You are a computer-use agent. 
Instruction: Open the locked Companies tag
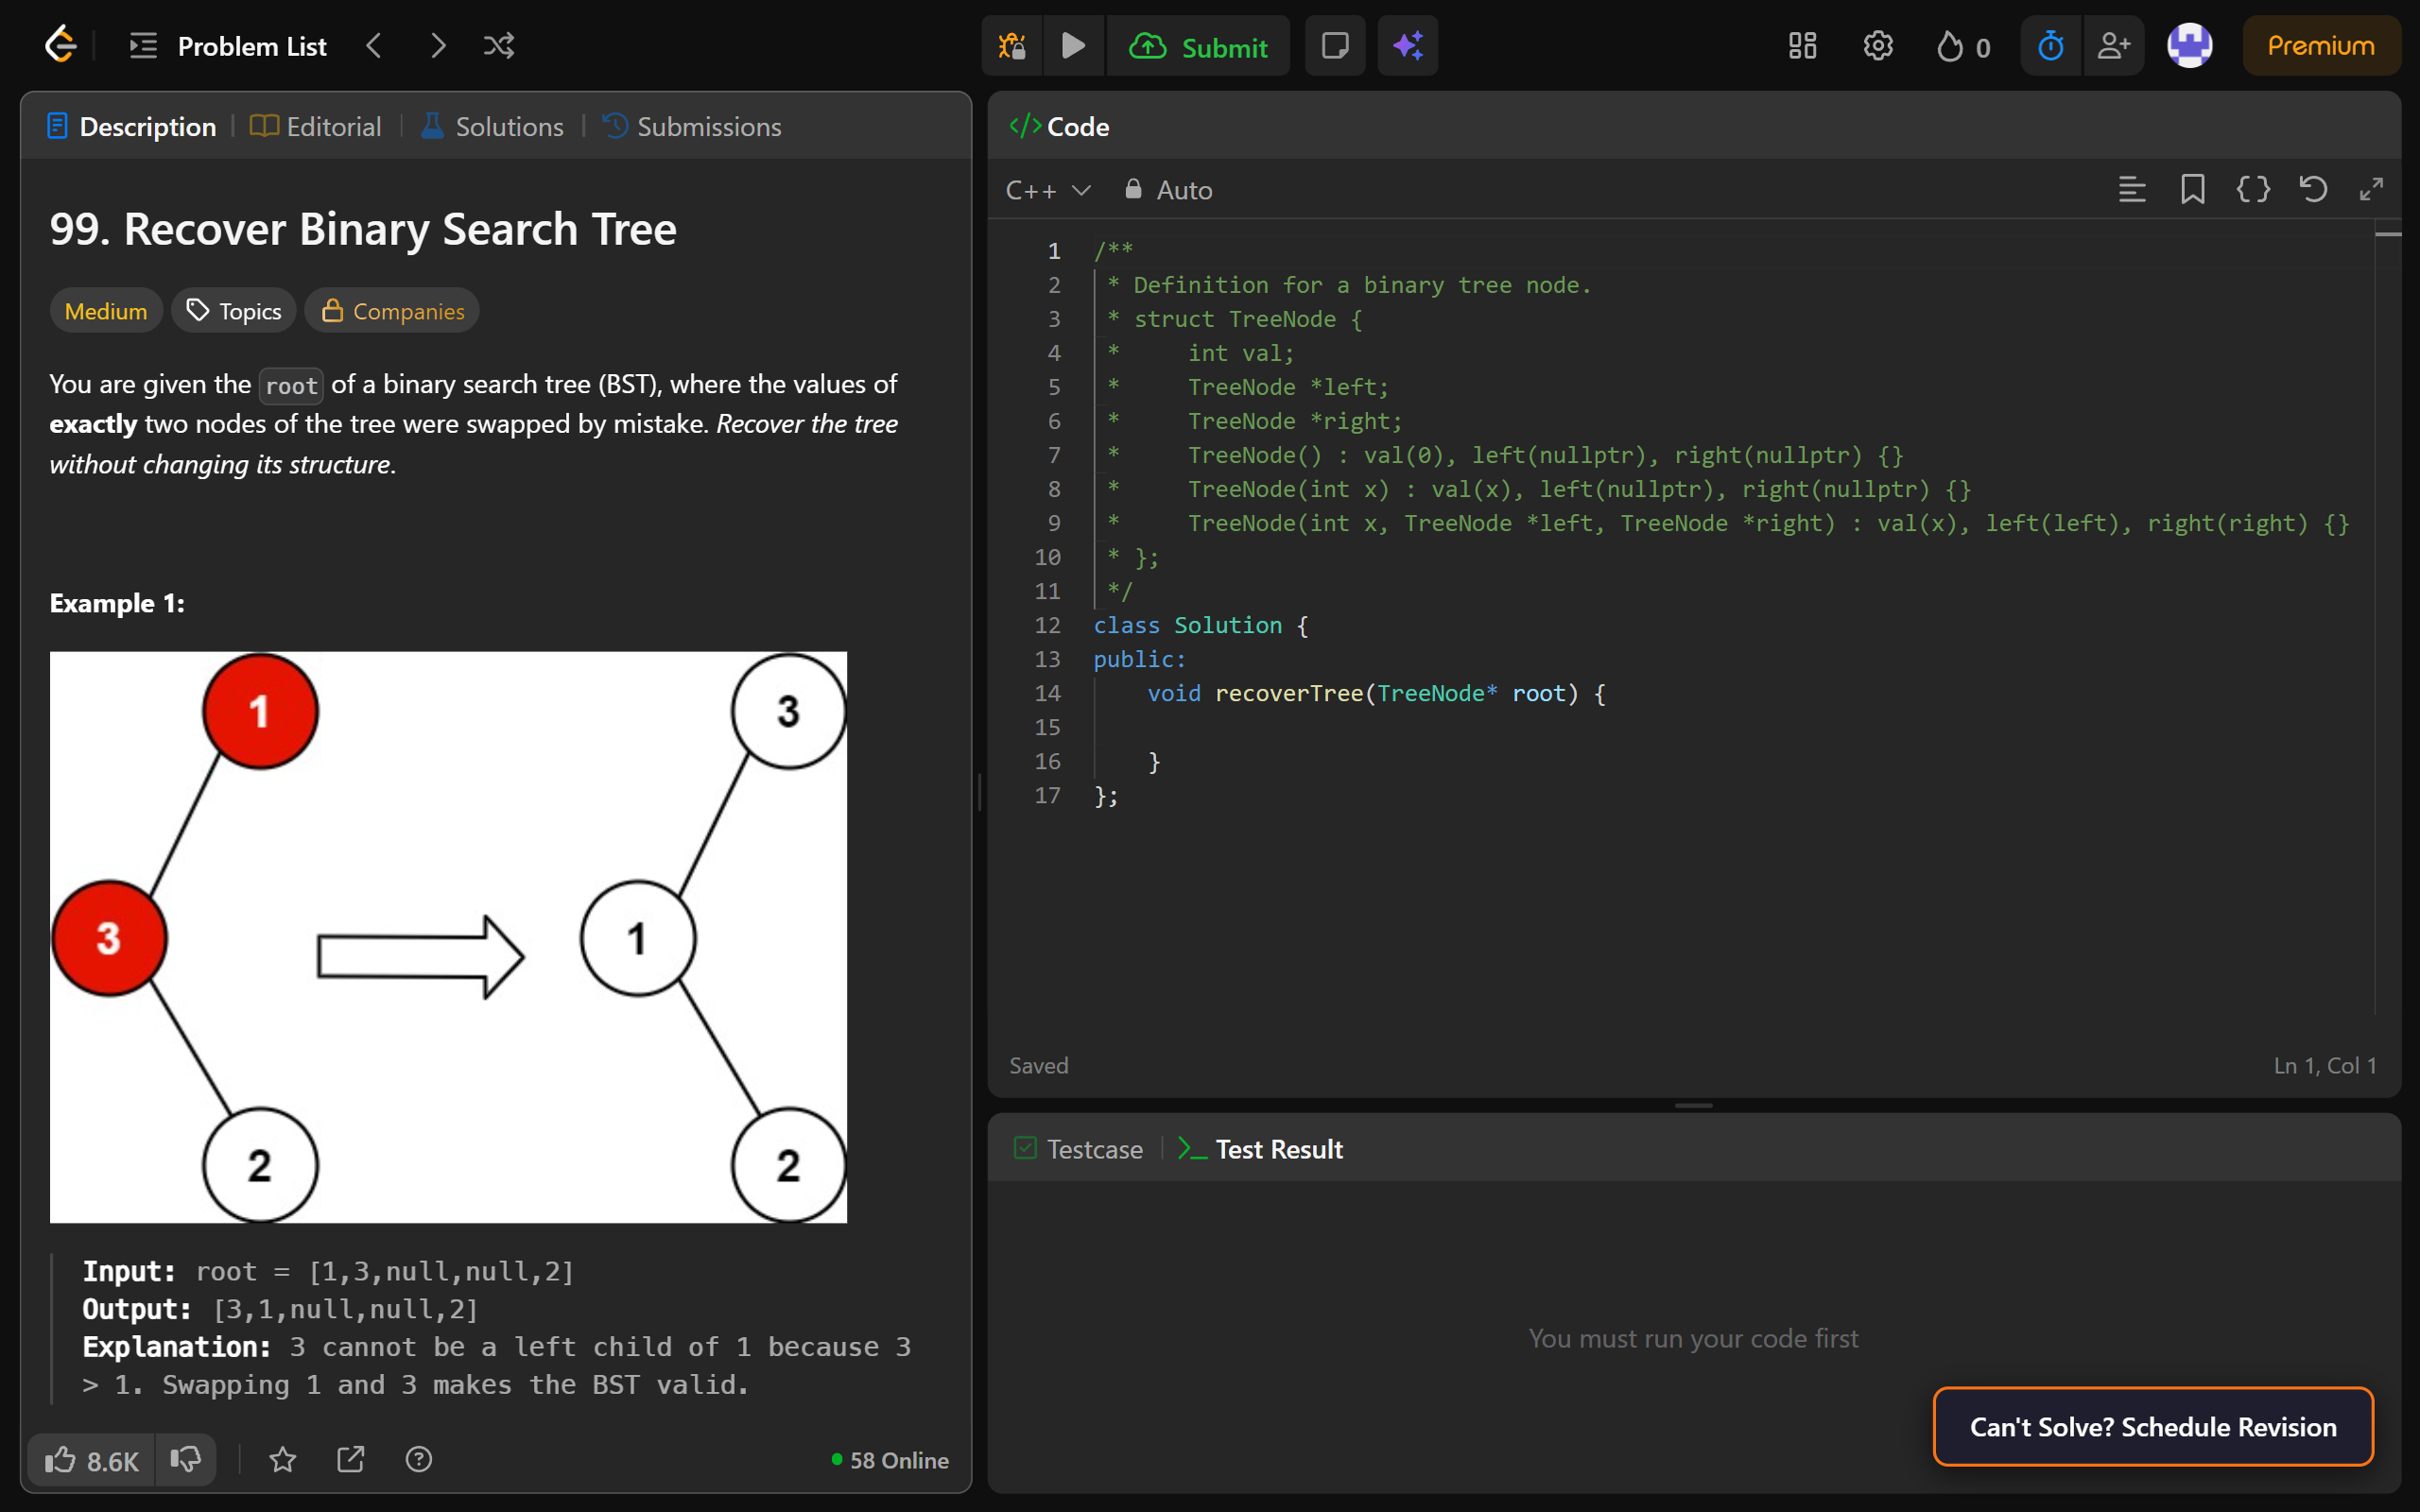tap(392, 311)
